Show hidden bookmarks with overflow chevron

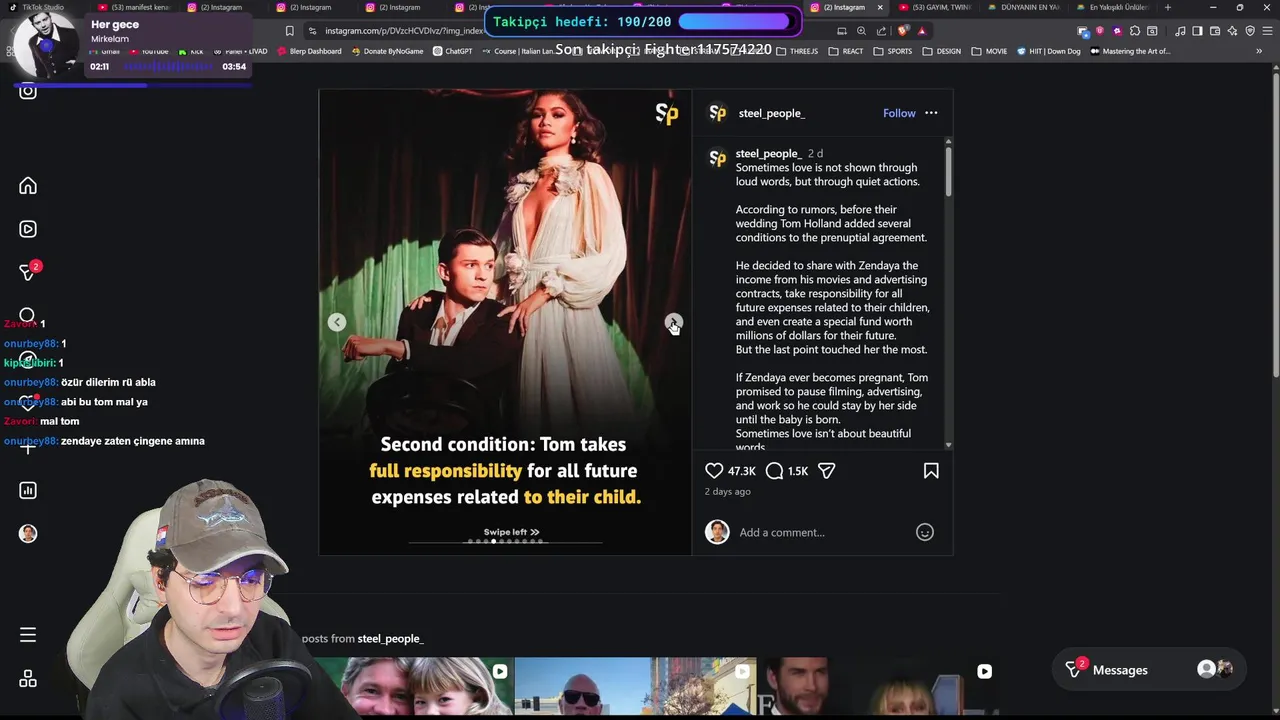1259,51
